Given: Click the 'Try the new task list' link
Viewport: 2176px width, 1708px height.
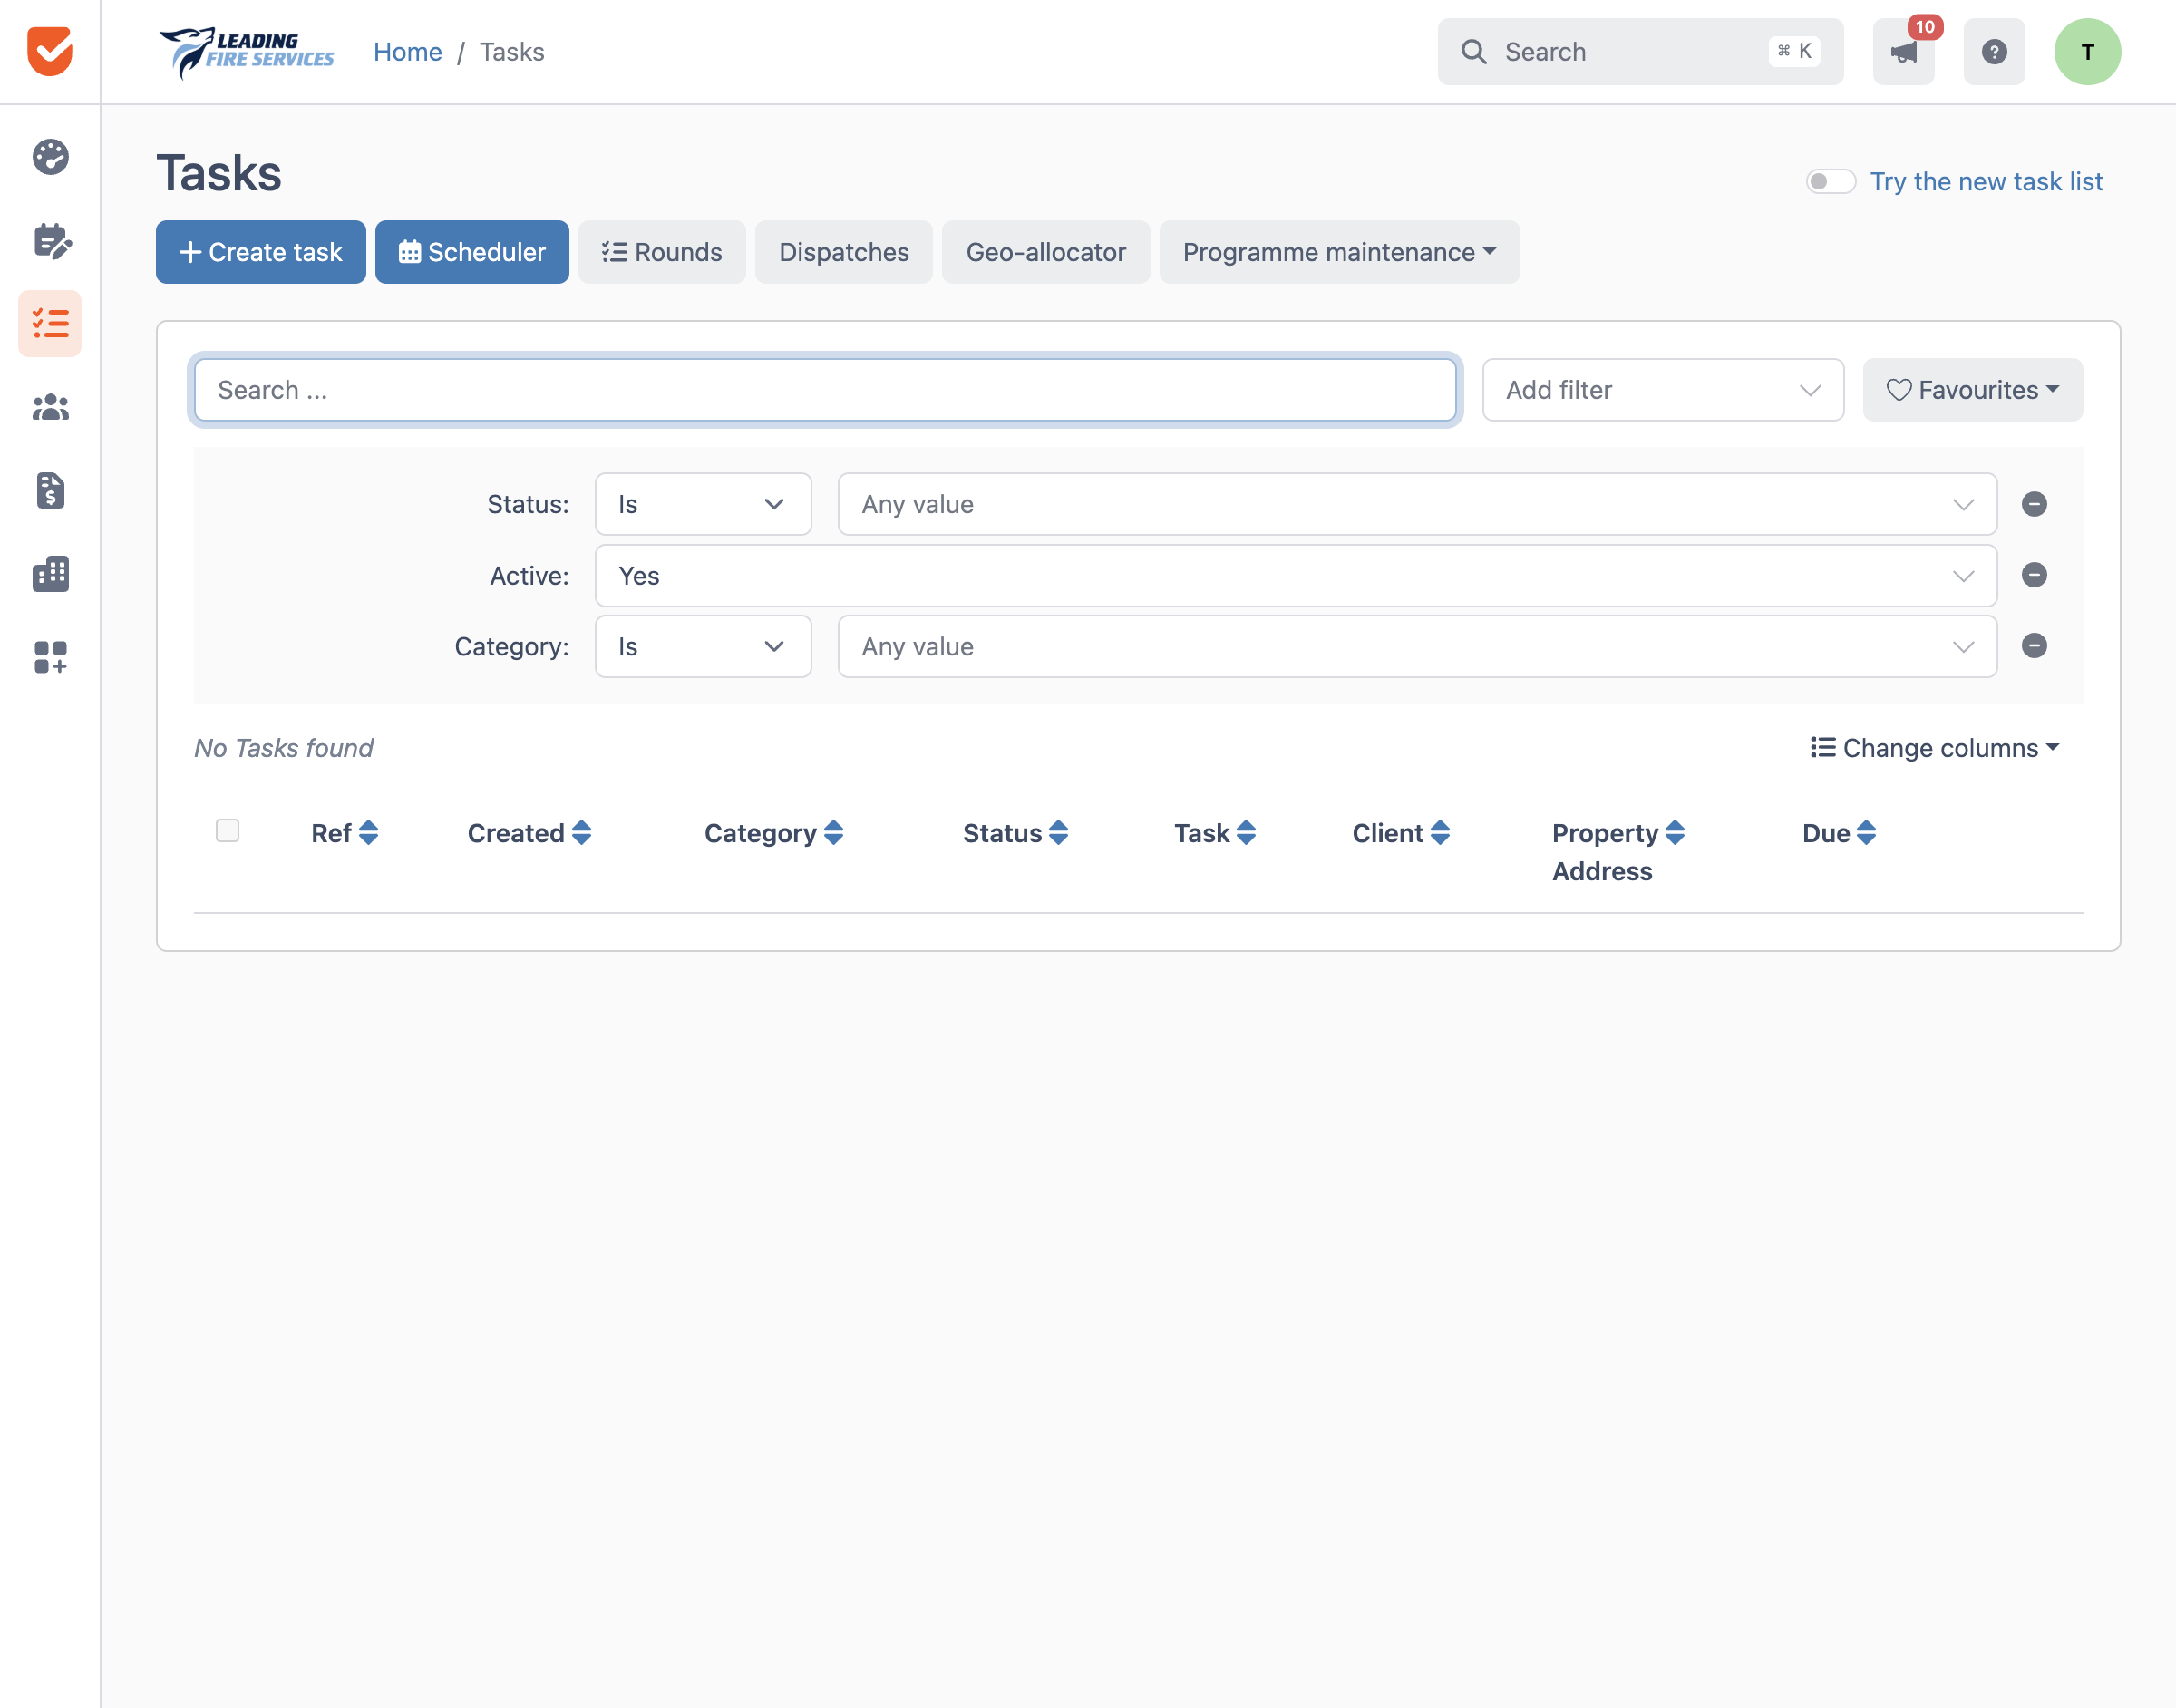Looking at the screenshot, I should [1986, 181].
